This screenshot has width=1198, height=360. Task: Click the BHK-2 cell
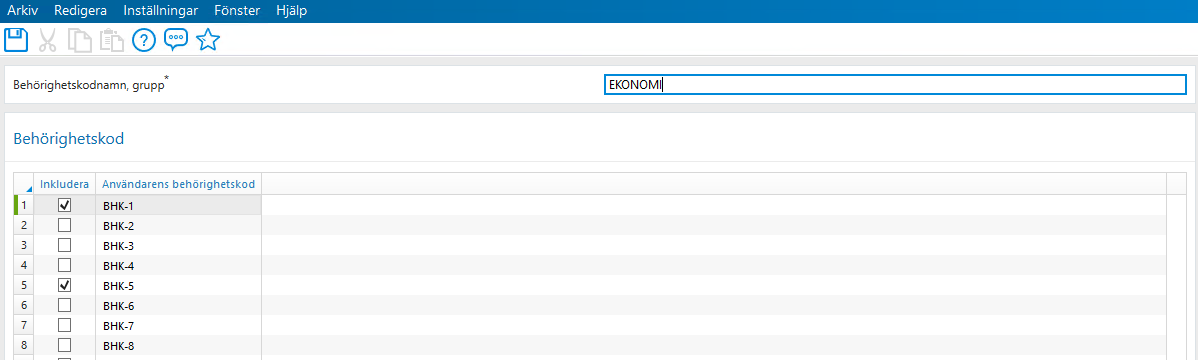click(179, 225)
